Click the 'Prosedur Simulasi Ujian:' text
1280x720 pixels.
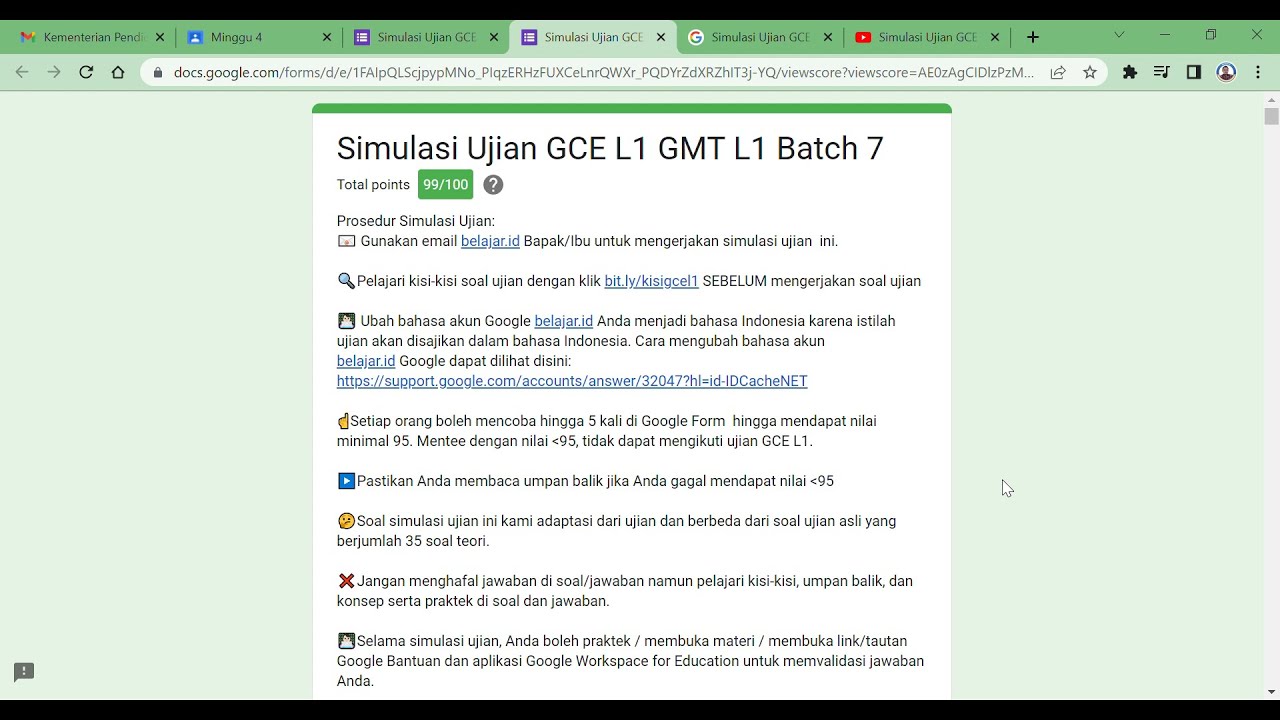[x=416, y=221]
